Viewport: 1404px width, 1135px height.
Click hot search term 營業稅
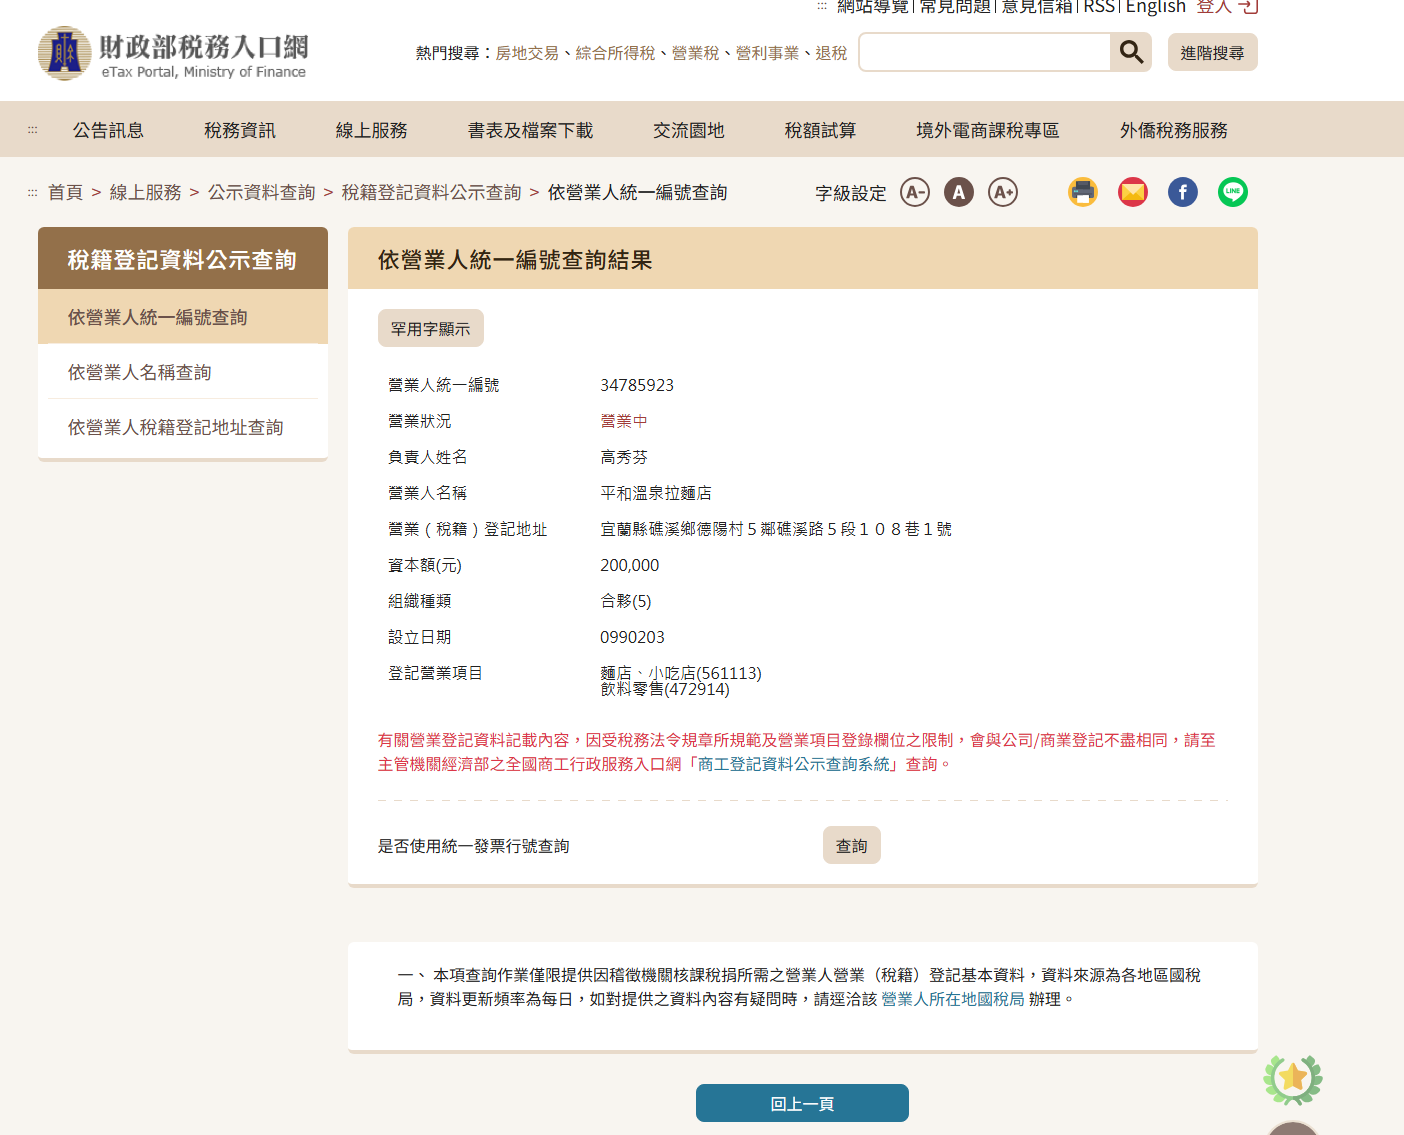point(696,53)
